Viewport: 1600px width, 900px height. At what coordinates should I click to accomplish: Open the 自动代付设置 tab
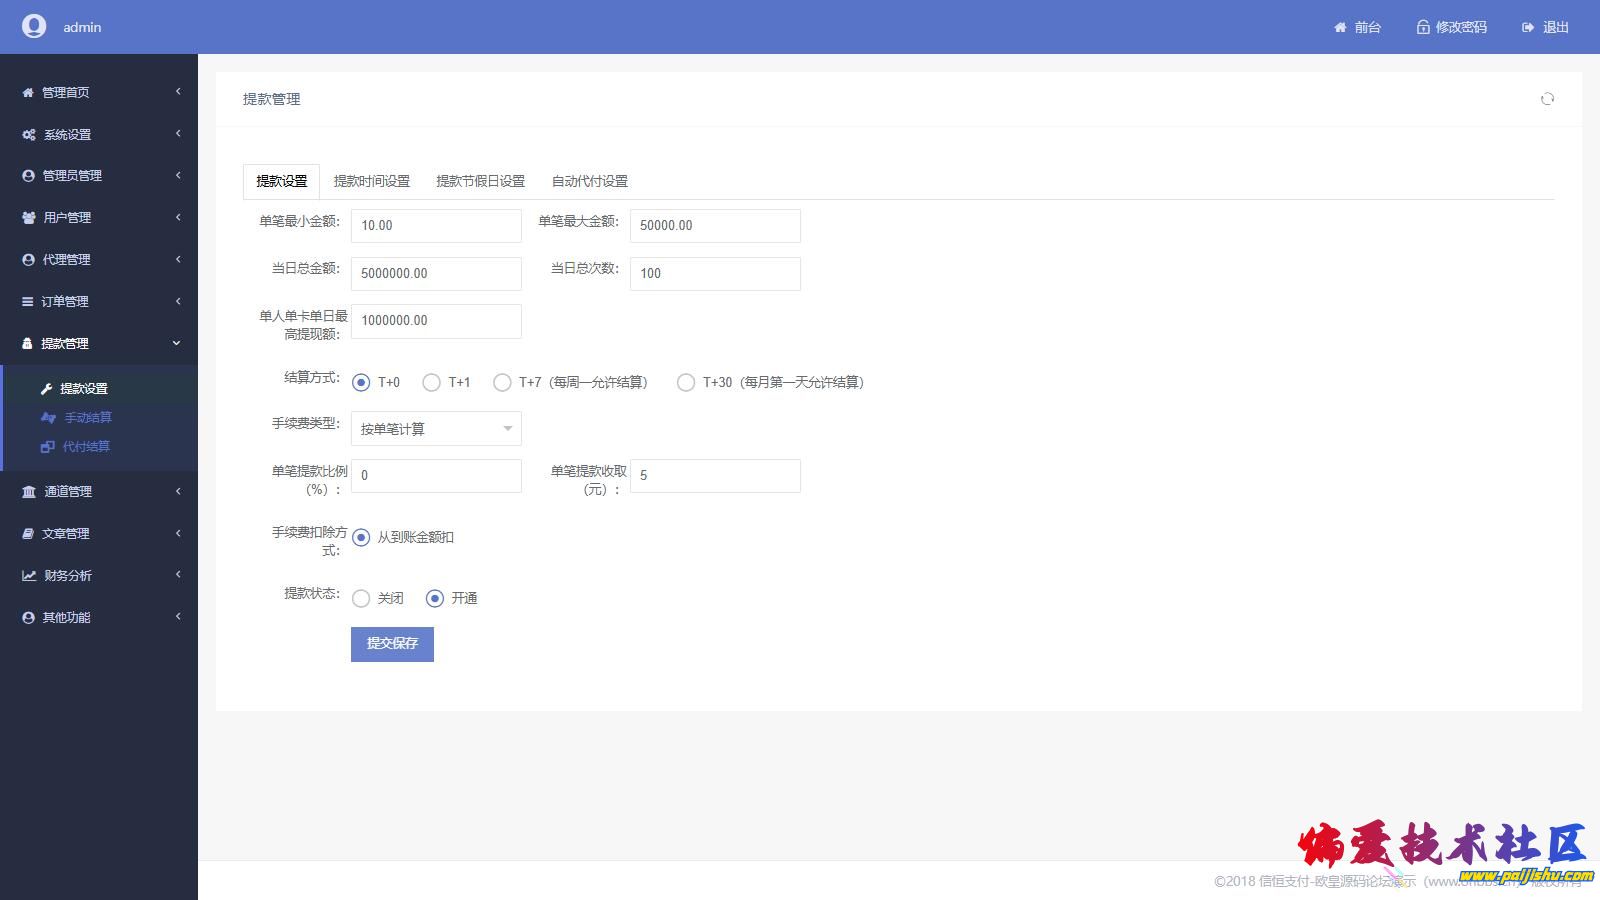pyautogui.click(x=590, y=182)
